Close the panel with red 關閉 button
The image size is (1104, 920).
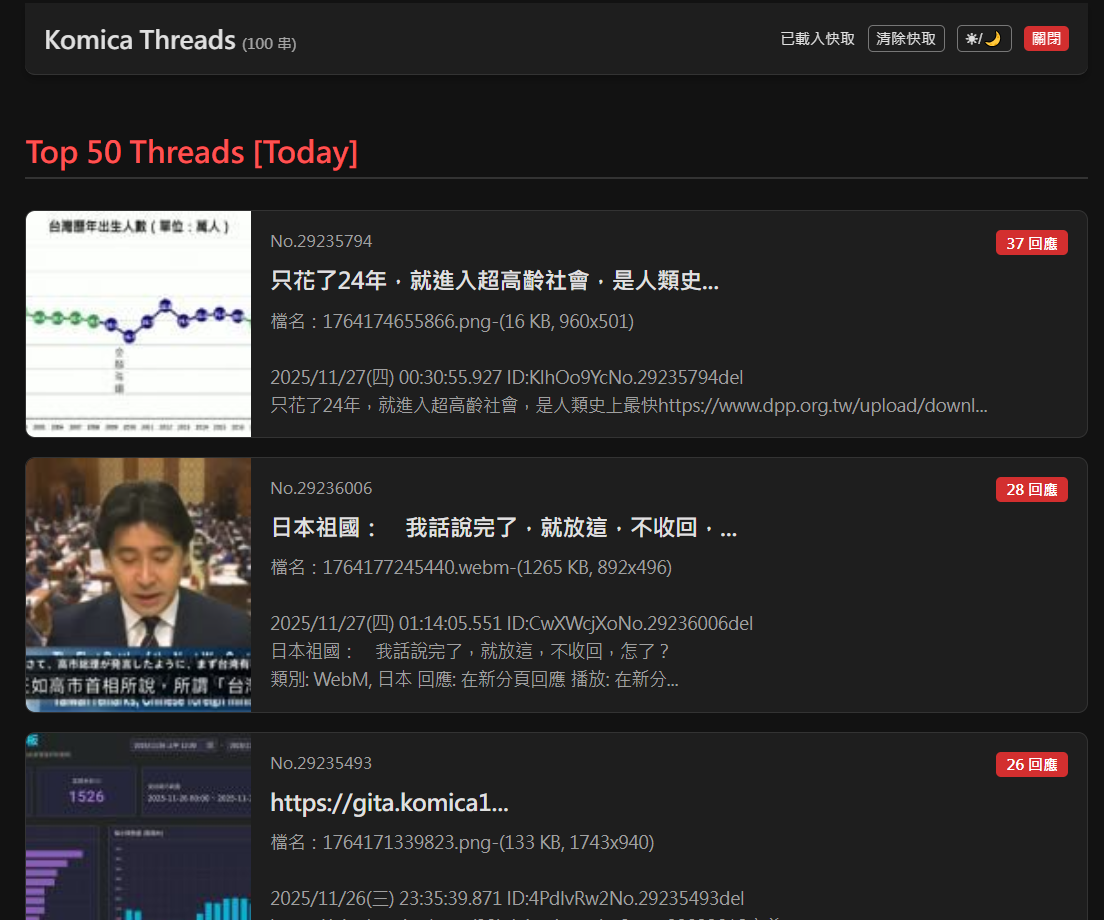pos(1046,39)
